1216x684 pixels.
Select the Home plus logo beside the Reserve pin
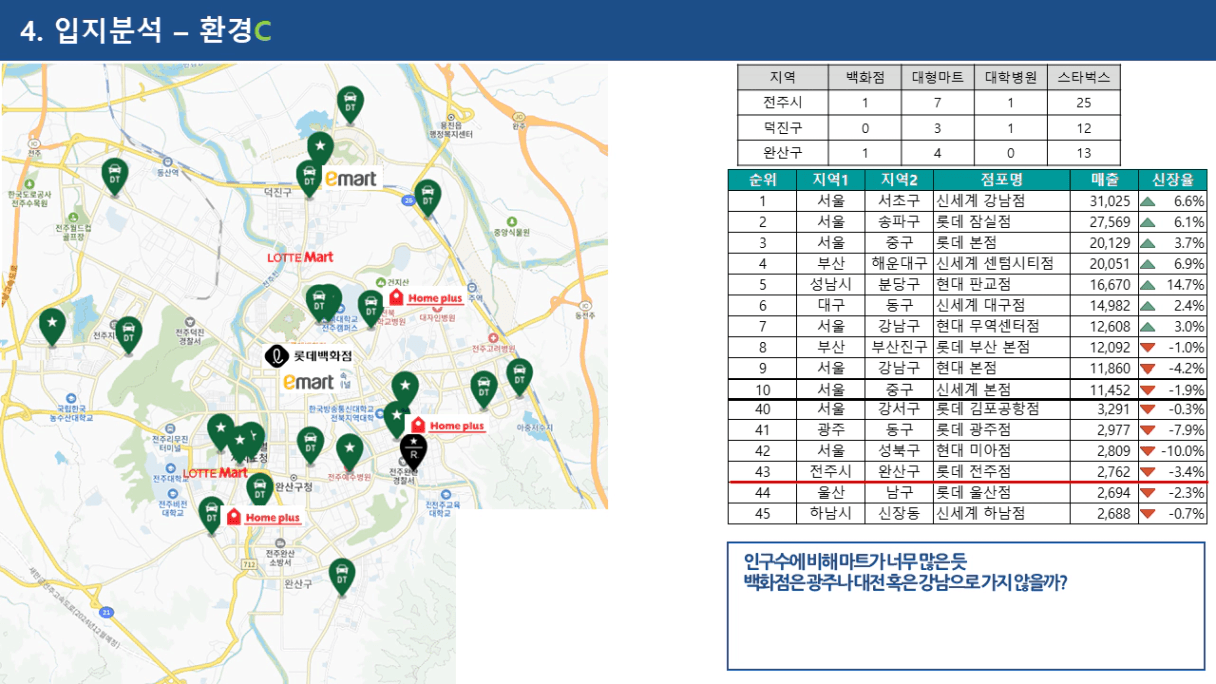tap(447, 426)
